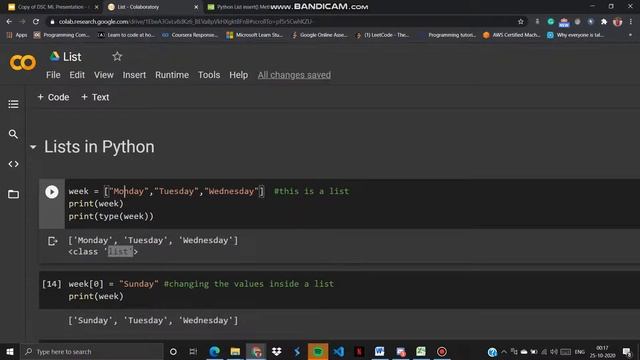Open Microsoft Edge from the taskbar
This screenshot has height=360, width=640.
215,351
